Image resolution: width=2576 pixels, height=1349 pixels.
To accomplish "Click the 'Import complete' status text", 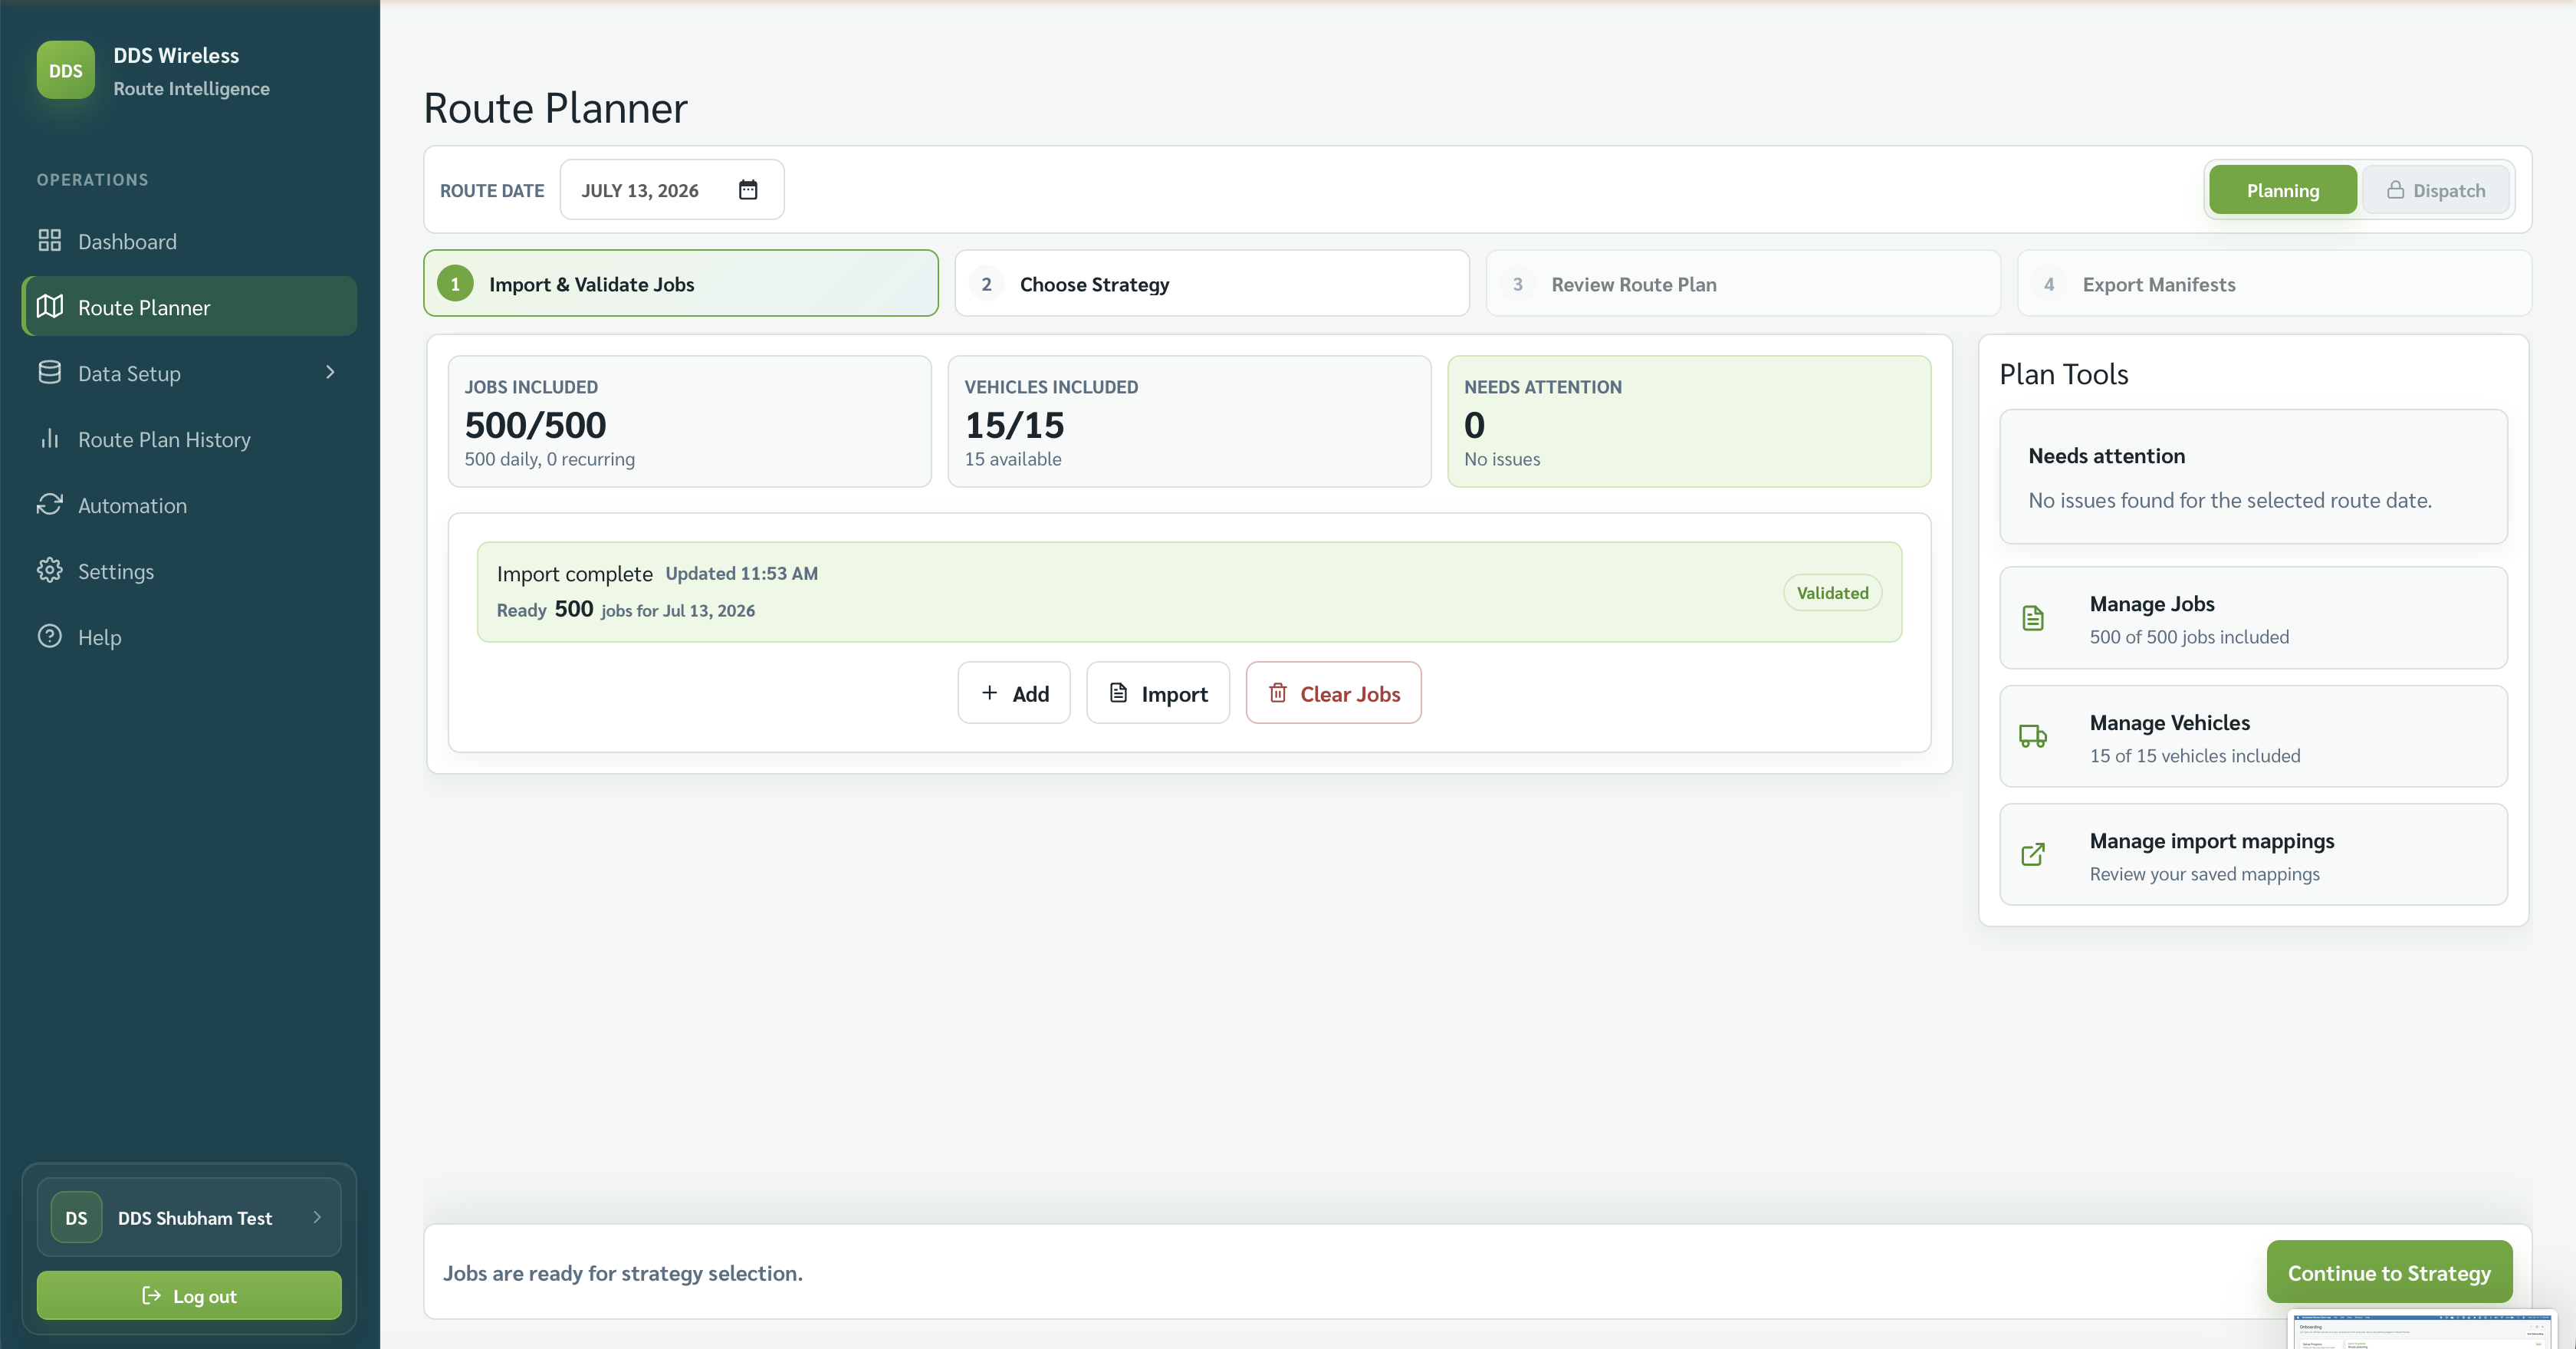I will [575, 574].
